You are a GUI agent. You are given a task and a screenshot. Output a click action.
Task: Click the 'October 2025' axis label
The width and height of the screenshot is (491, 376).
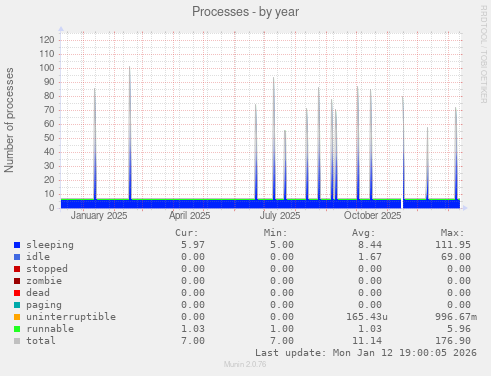tap(372, 216)
